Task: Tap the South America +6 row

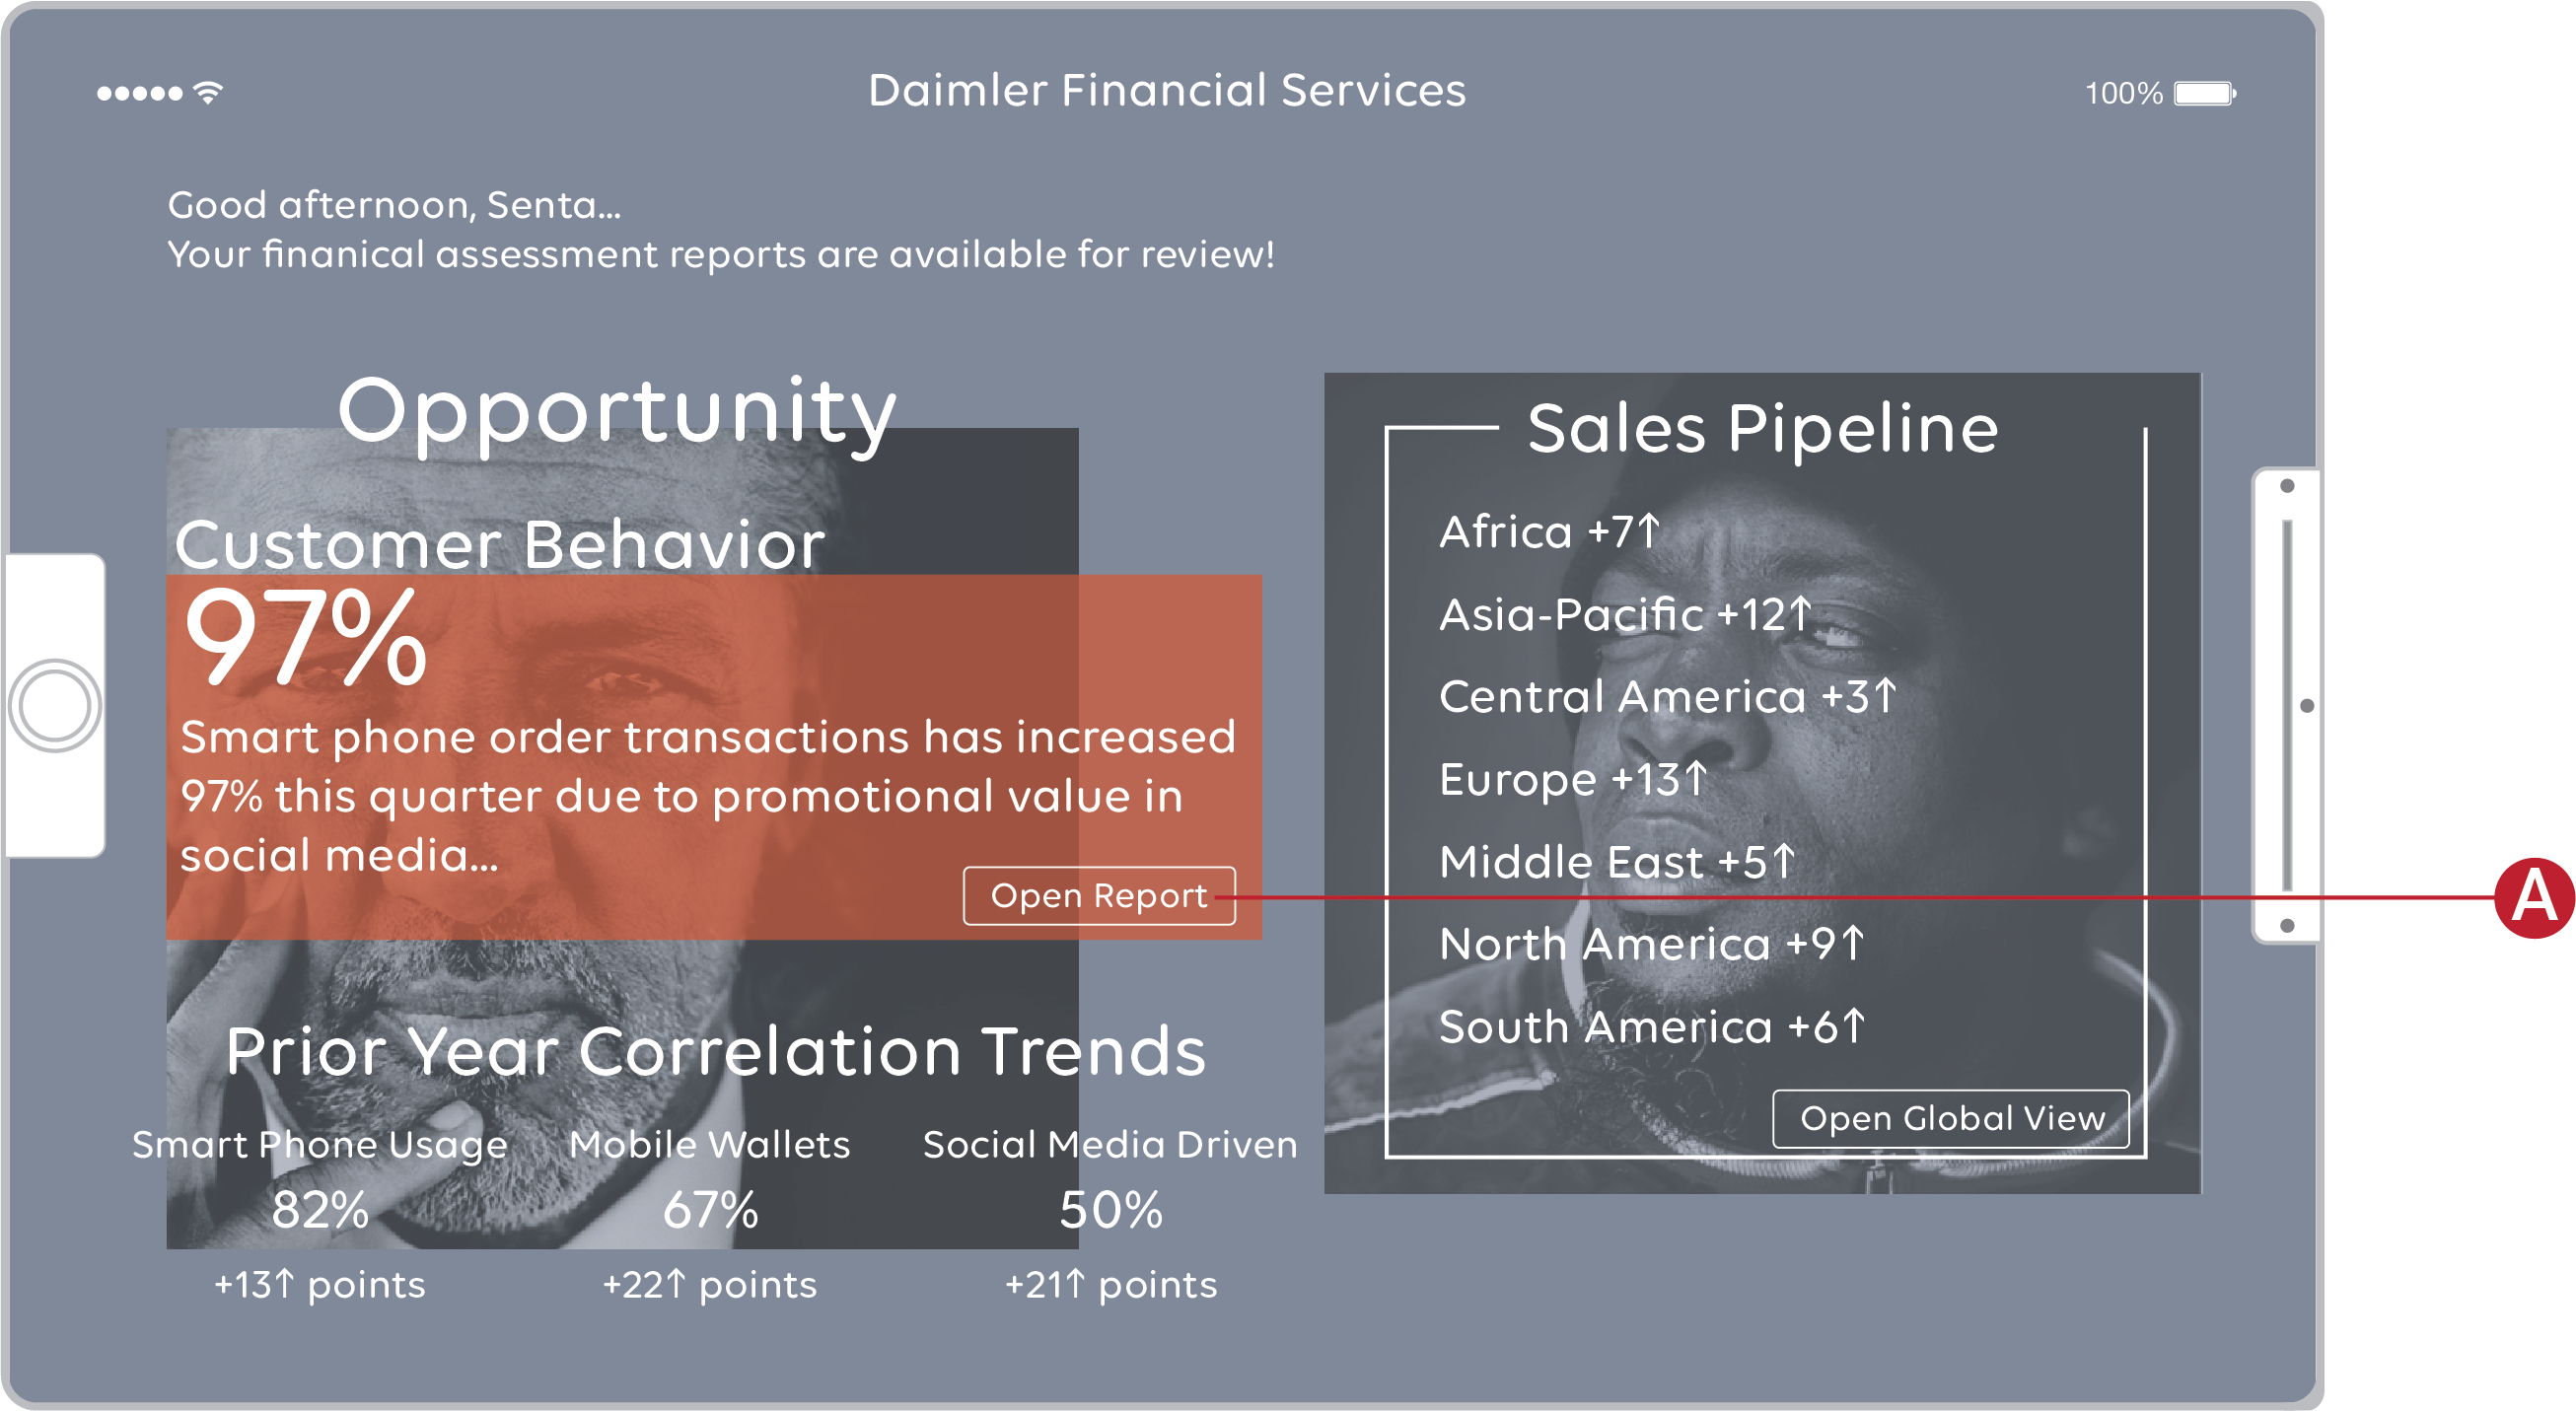Action: pos(1651,1027)
